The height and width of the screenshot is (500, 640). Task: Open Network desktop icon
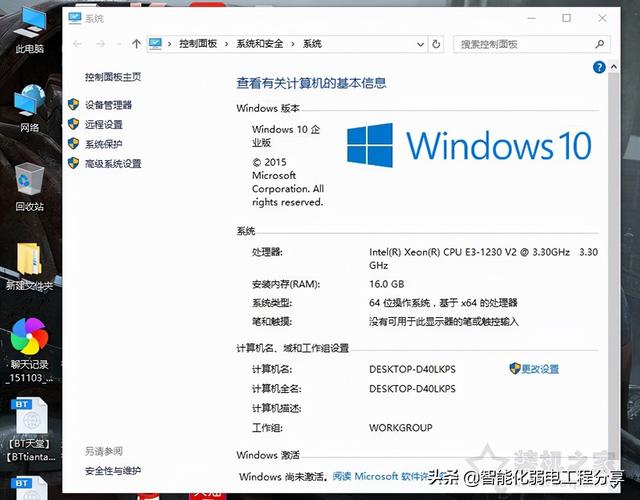tap(29, 108)
